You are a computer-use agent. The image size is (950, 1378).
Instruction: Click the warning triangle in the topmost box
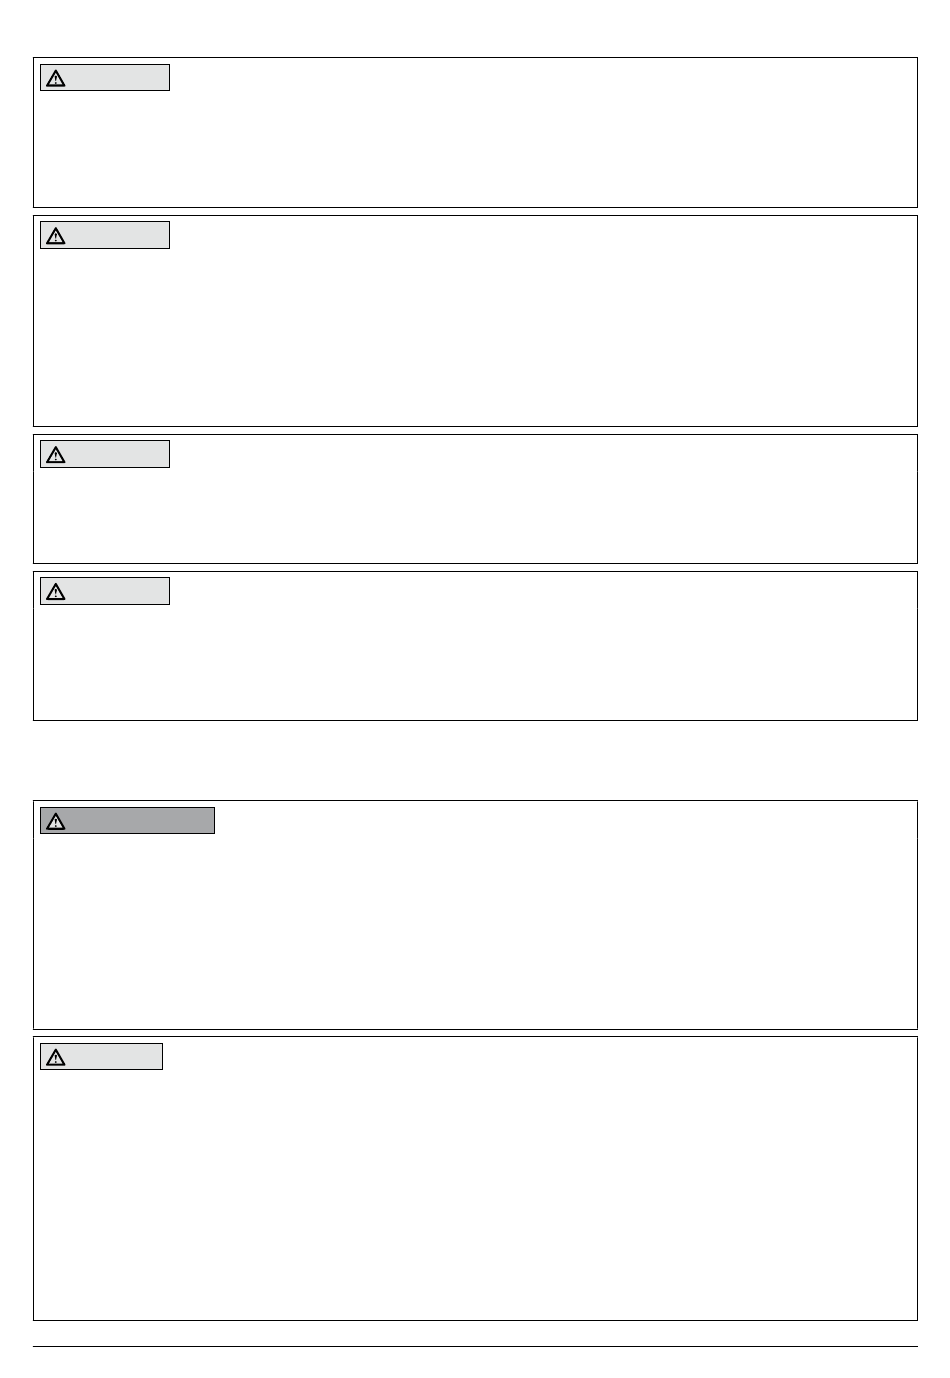(56, 78)
